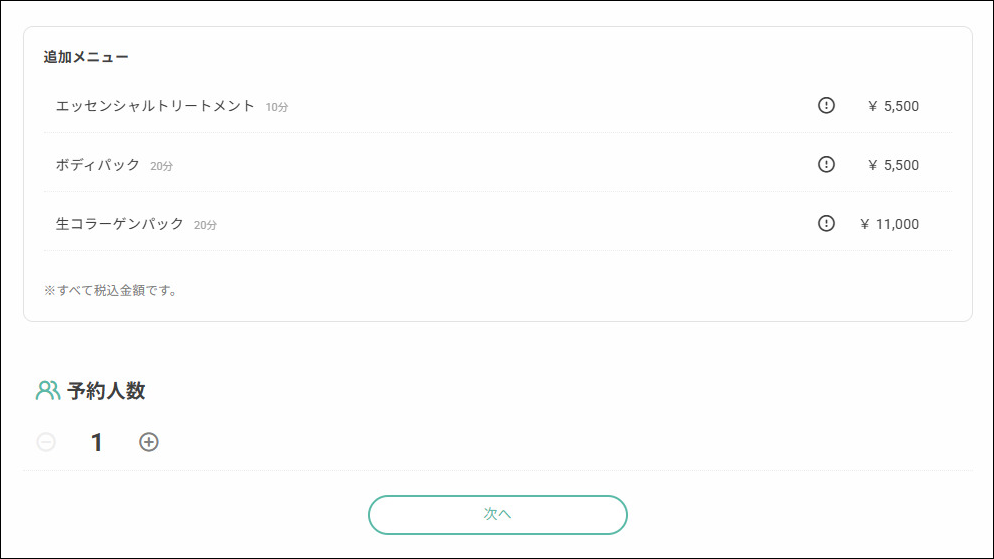
Task: Click the ¥11,000 price label
Action: click(x=889, y=224)
